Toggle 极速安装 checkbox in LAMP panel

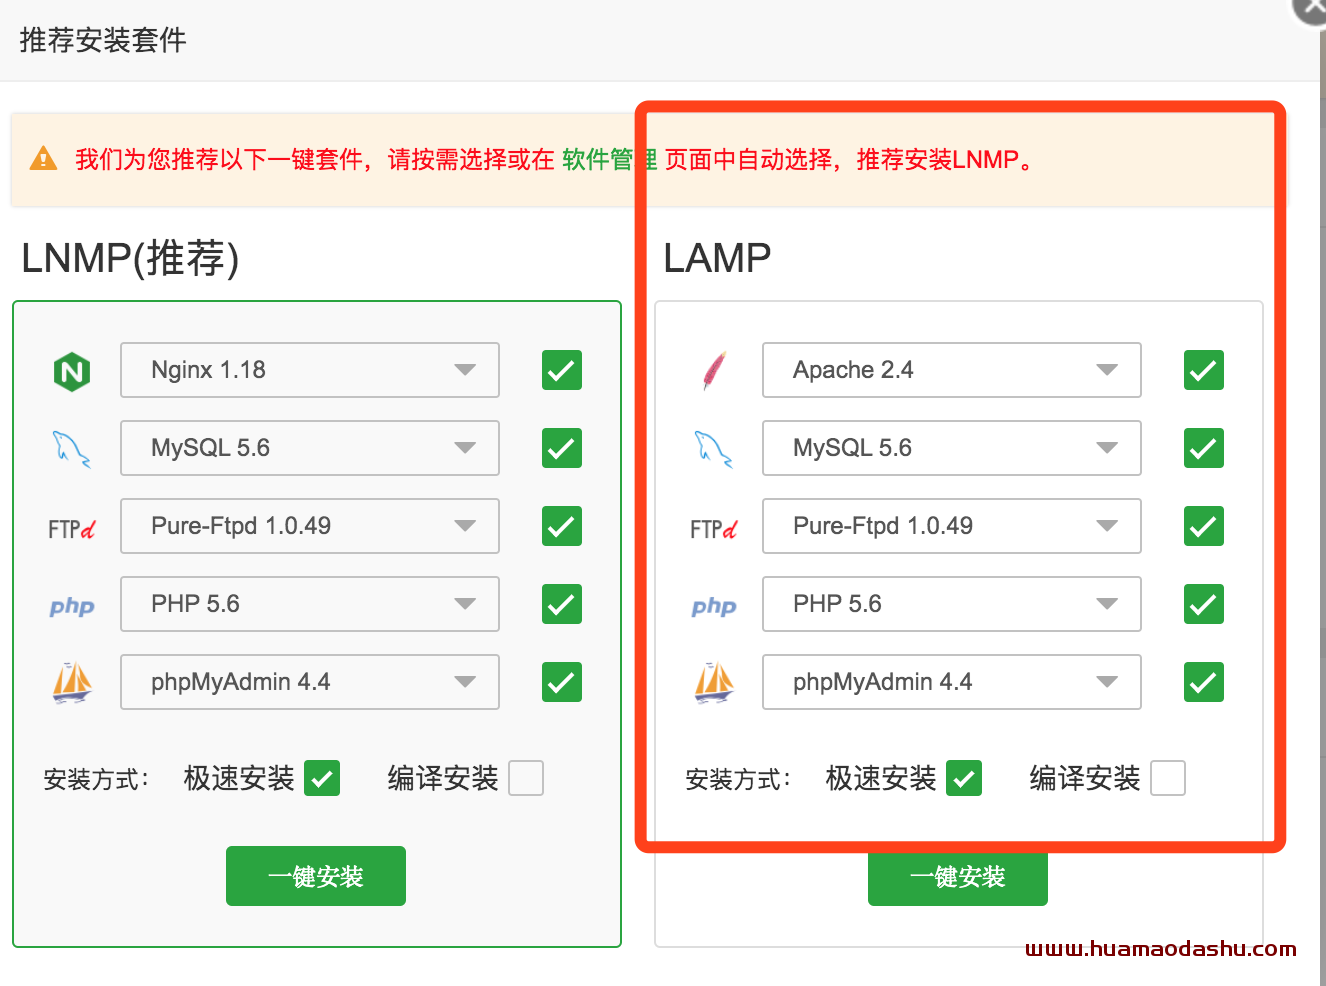964,778
